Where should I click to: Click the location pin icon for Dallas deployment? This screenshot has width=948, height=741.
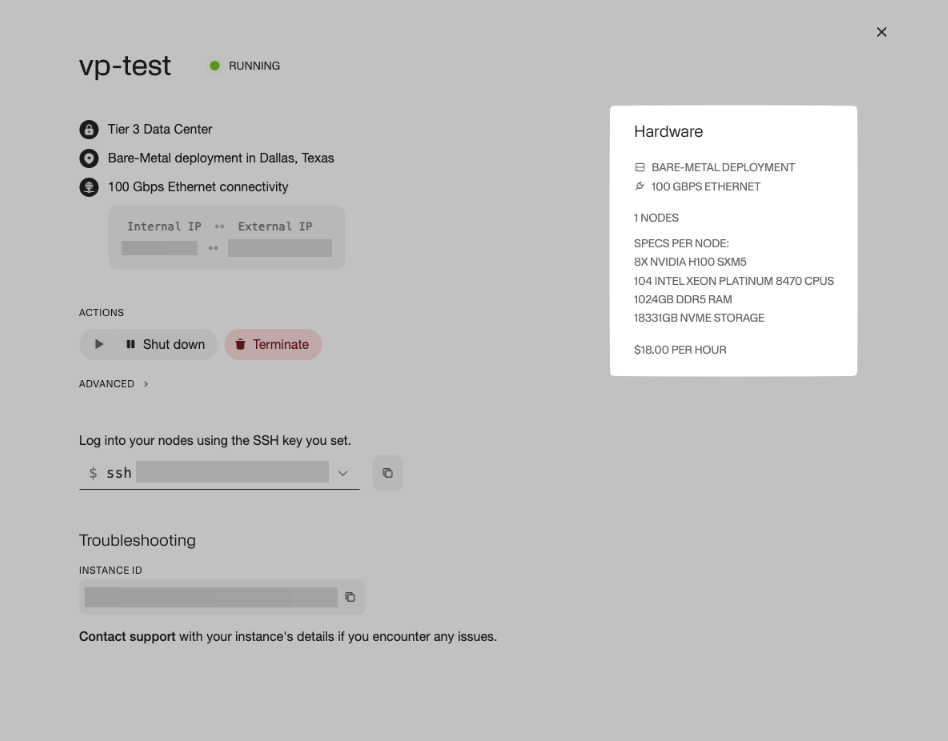pos(89,158)
